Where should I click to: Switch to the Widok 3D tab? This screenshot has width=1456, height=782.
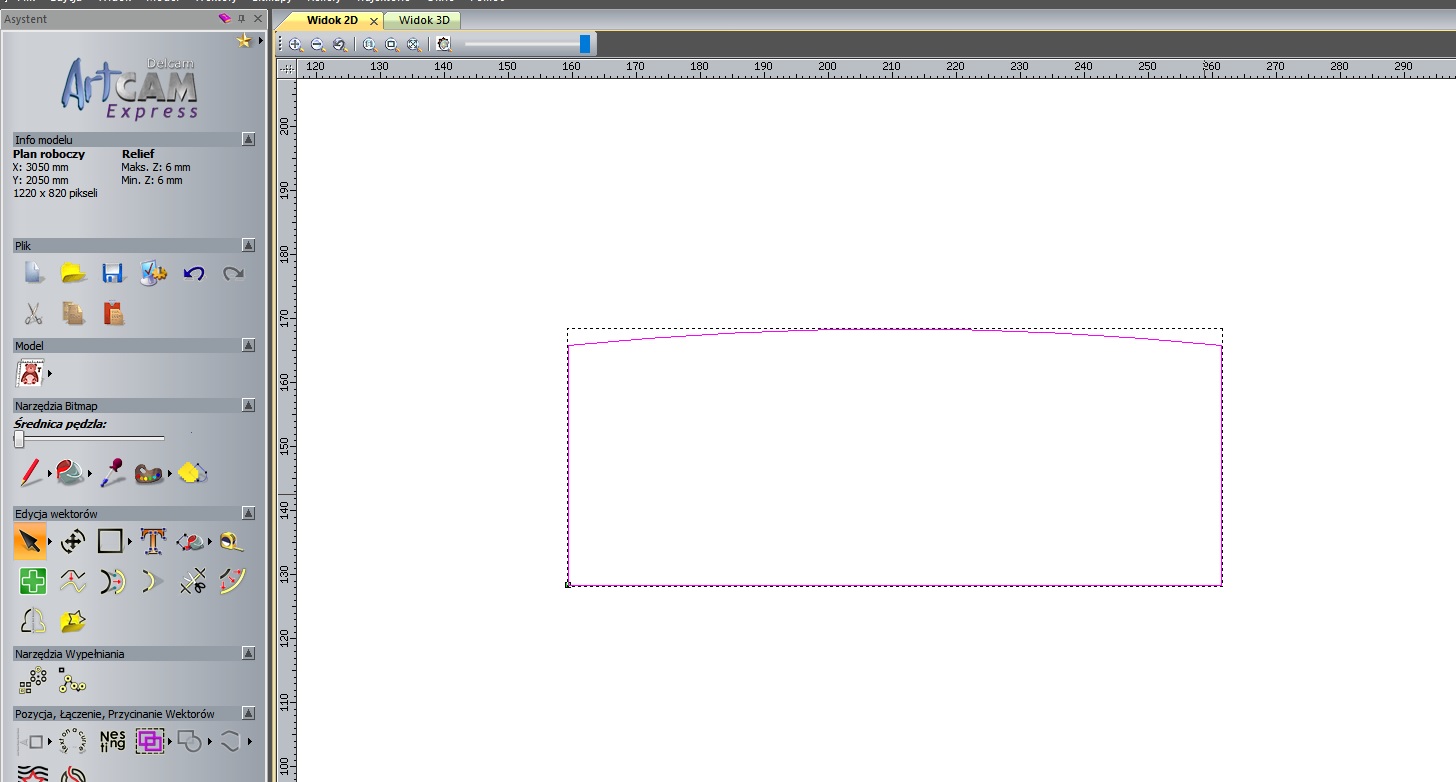[424, 20]
